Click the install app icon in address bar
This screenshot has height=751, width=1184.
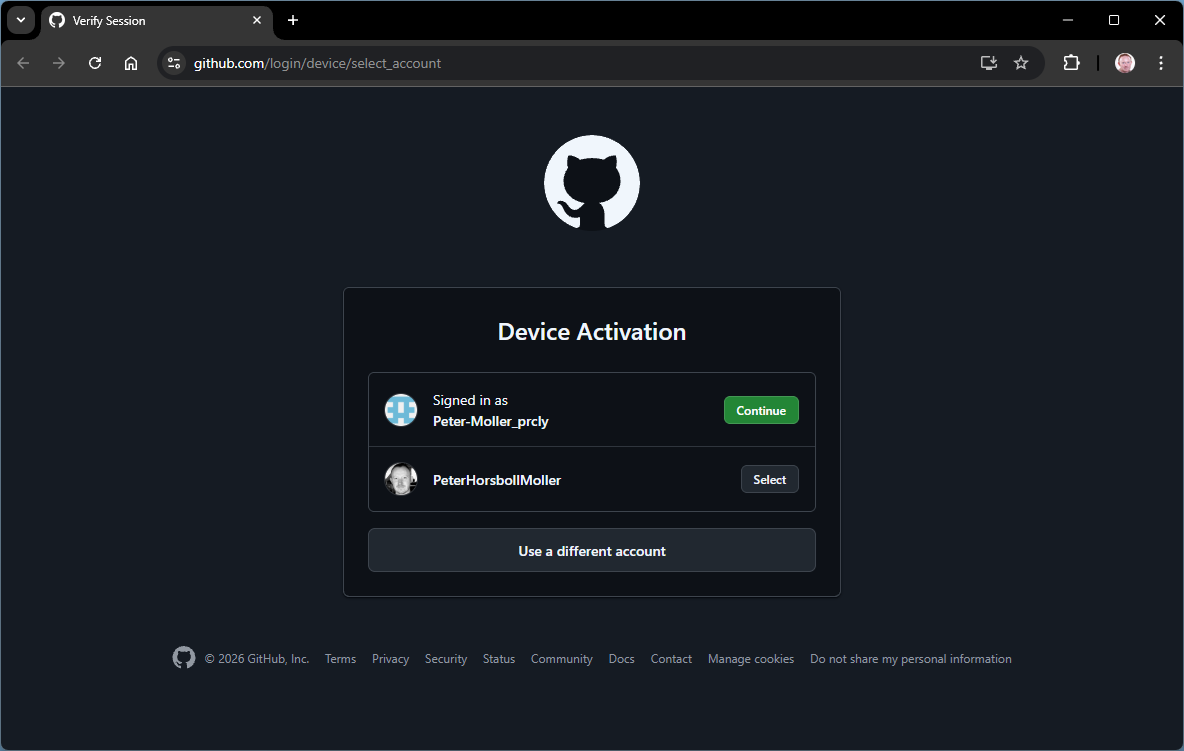[x=988, y=63]
